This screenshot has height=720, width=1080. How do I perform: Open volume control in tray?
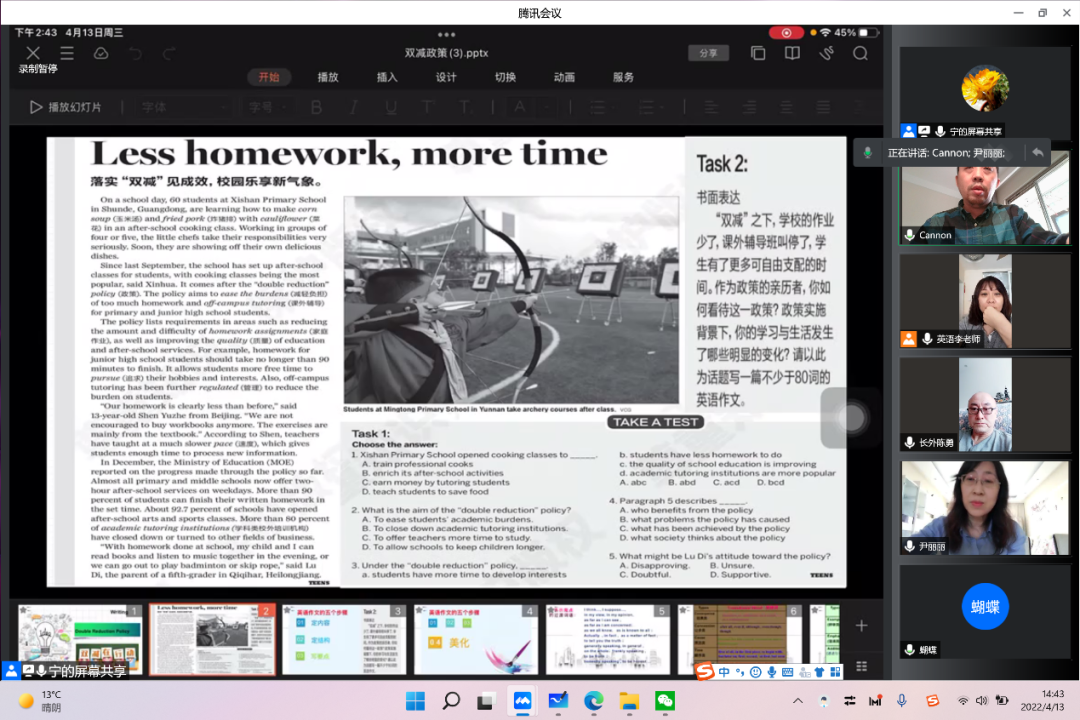click(x=982, y=701)
